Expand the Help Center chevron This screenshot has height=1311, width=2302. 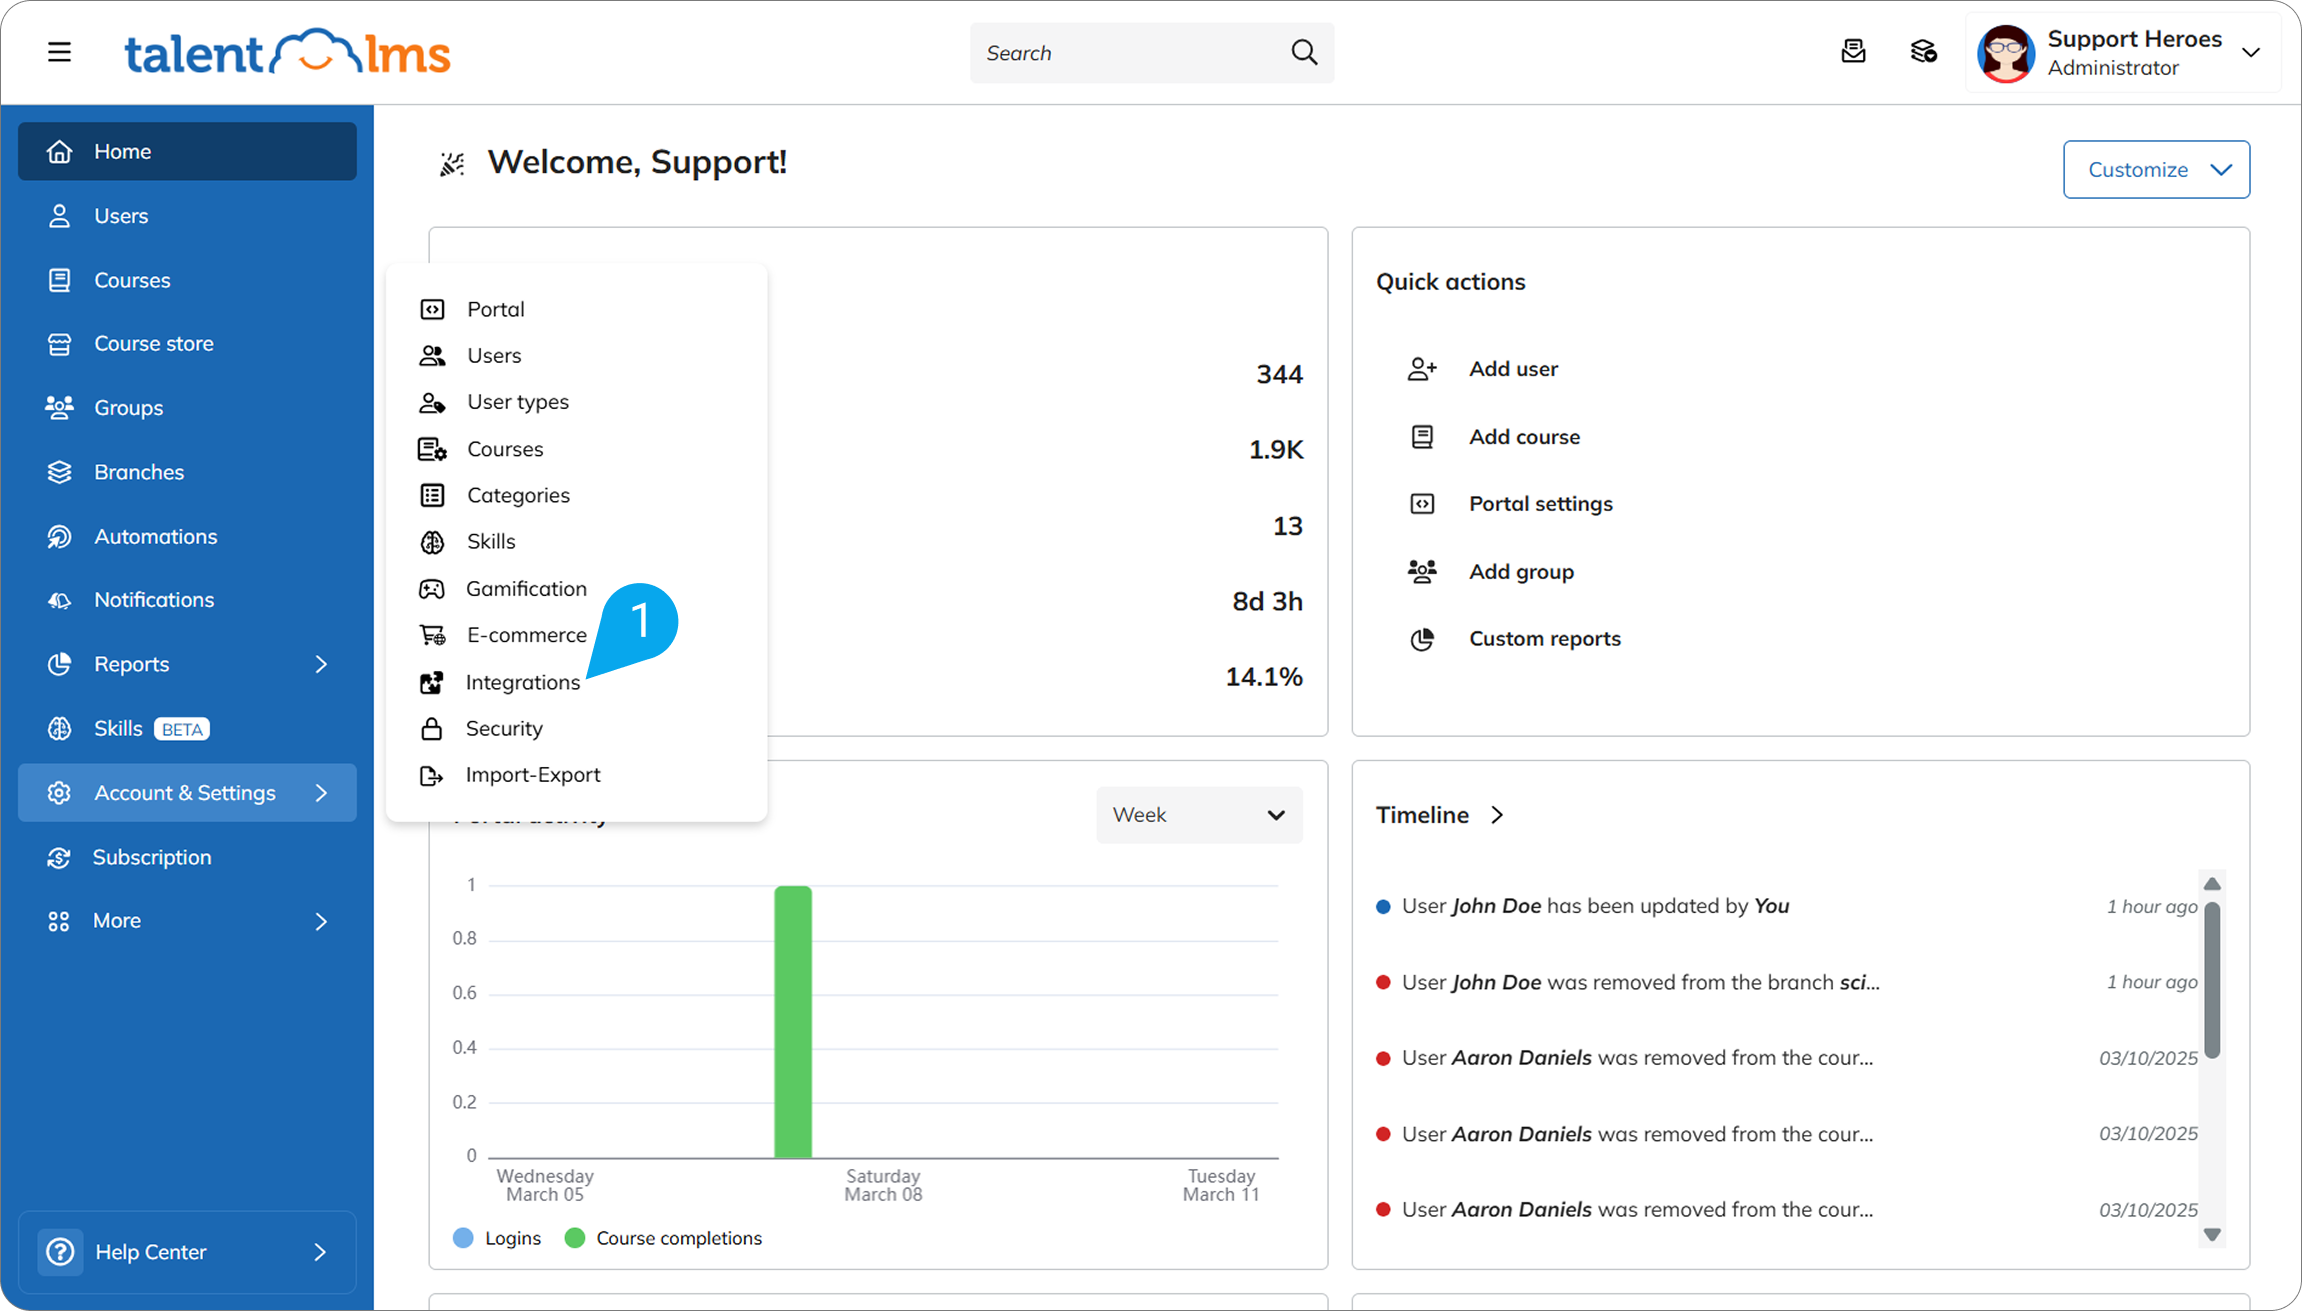point(320,1252)
